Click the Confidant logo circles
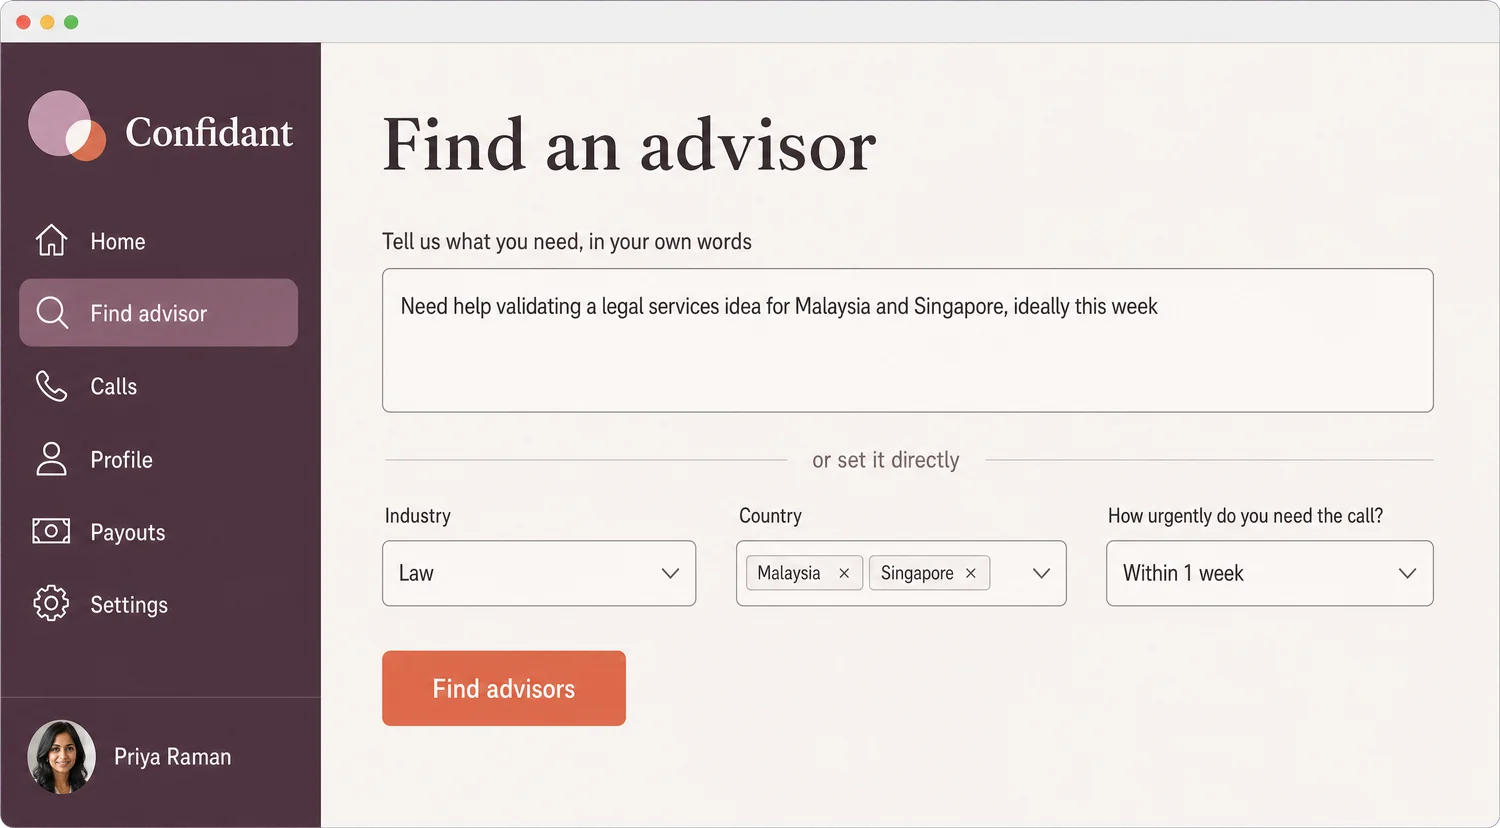Viewport: 1500px width, 828px height. 67,126
